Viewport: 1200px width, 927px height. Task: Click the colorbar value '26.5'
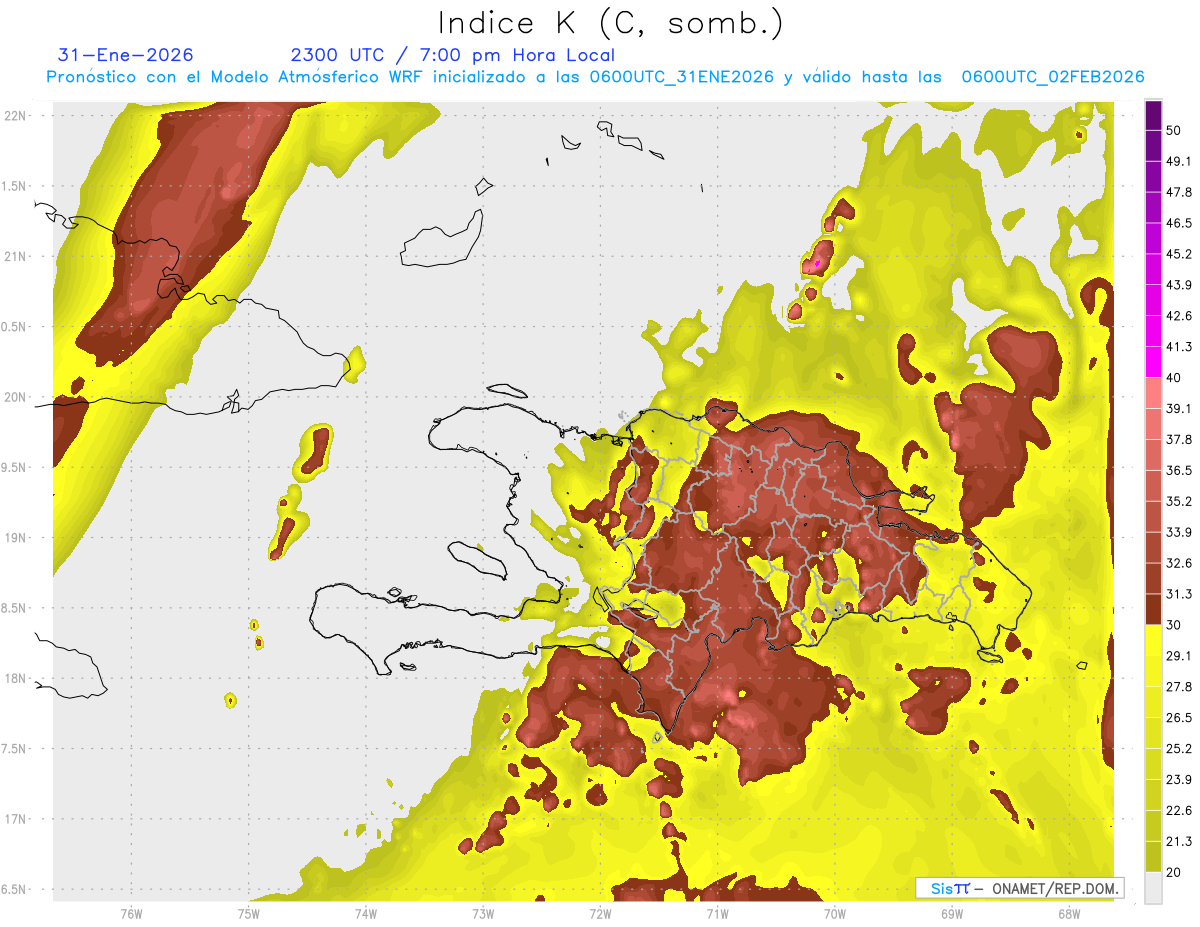[x=1179, y=718]
